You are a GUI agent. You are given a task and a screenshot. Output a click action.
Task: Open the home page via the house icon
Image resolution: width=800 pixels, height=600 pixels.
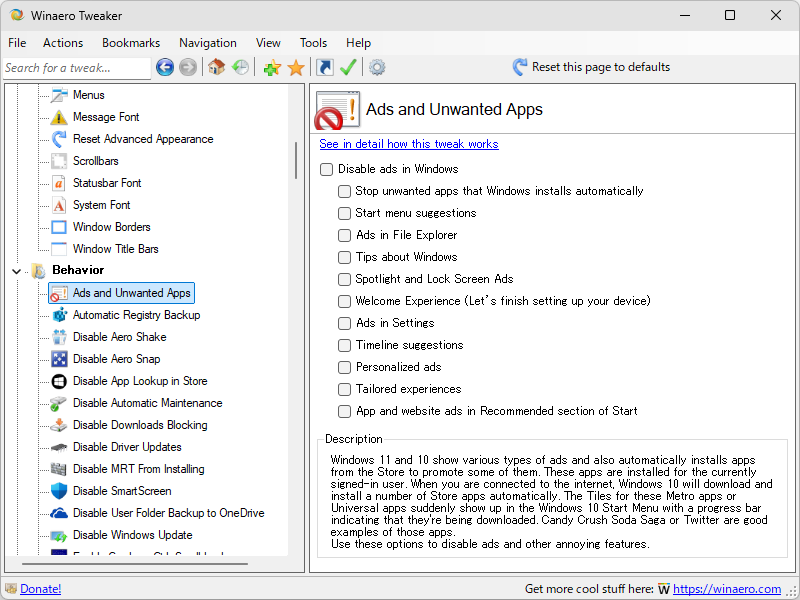coord(215,68)
